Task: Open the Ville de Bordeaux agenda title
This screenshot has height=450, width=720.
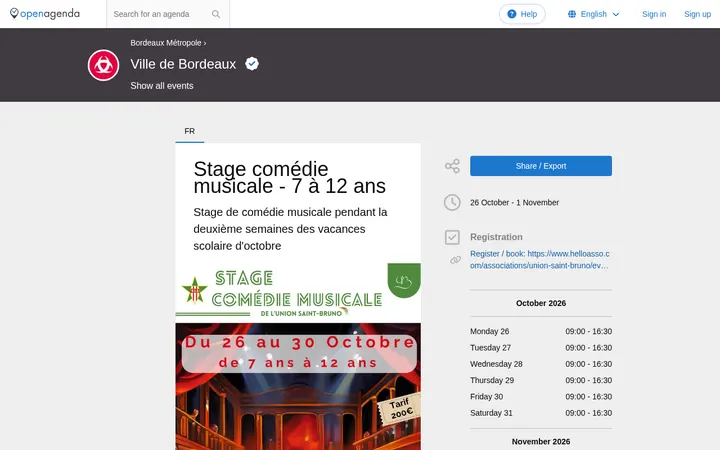Action: pyautogui.click(x=183, y=64)
